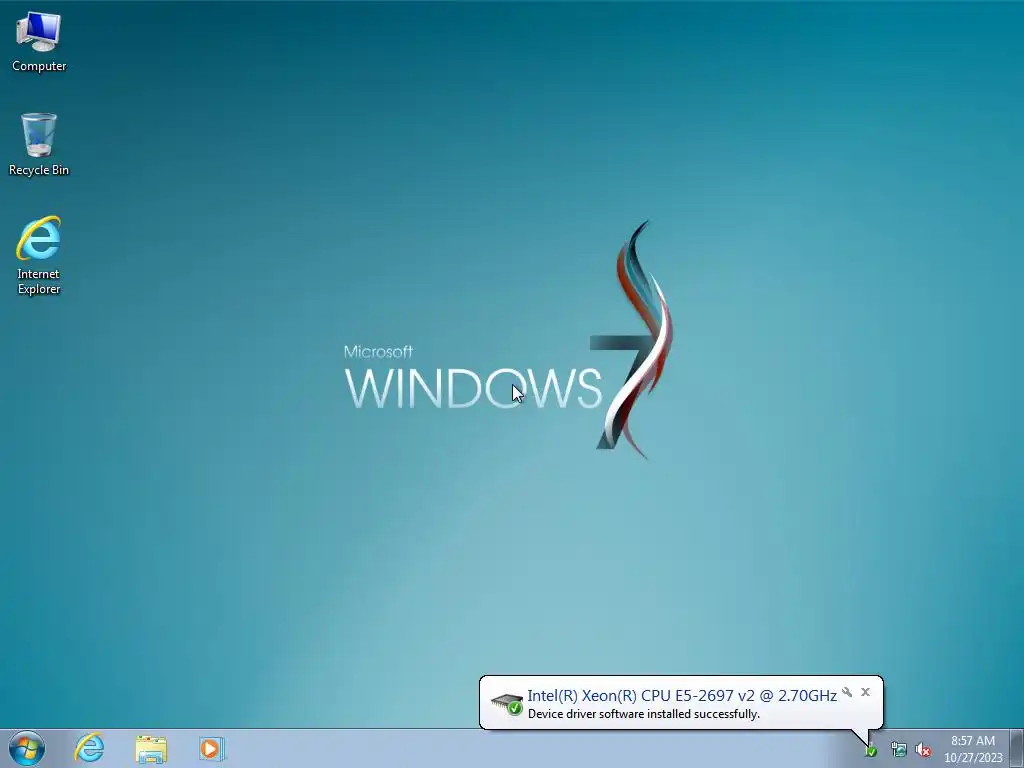Click the chip icon in the notification
The width and height of the screenshot is (1024, 768).
(x=507, y=704)
